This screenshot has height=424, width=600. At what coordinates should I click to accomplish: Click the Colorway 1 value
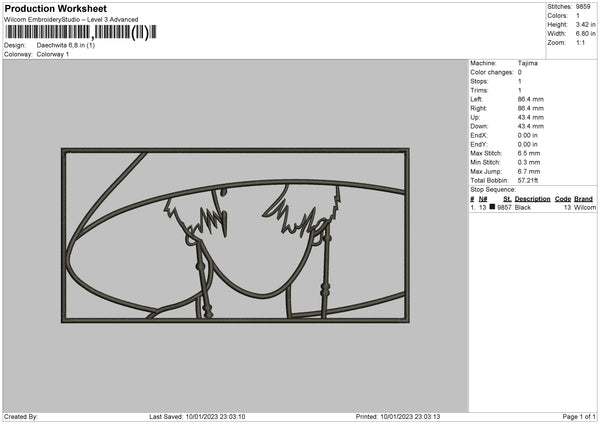(x=53, y=54)
